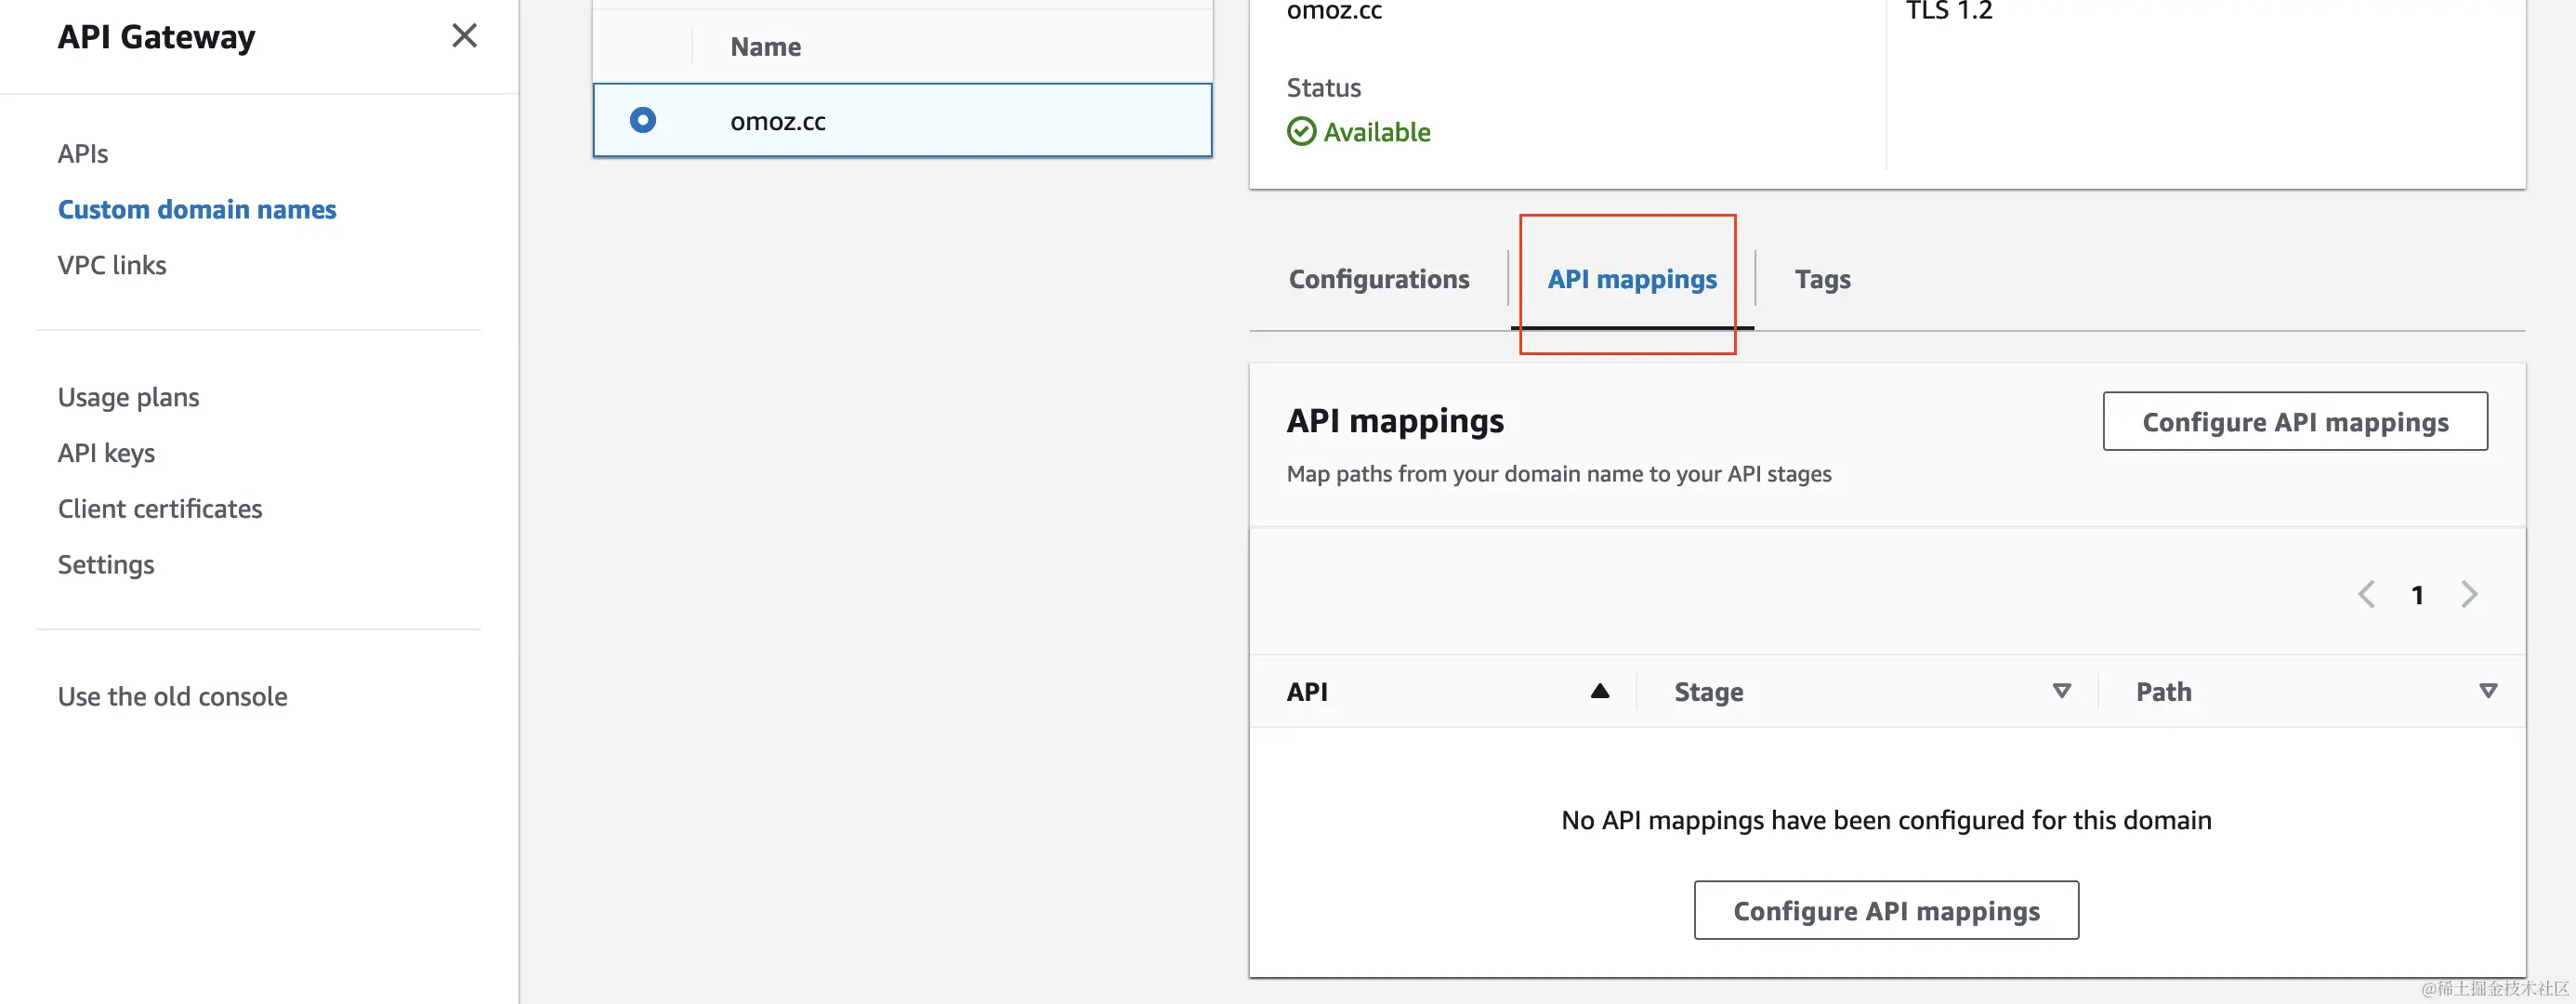The height and width of the screenshot is (1004, 2576).
Task: Go to previous page arrow
Action: click(2366, 594)
